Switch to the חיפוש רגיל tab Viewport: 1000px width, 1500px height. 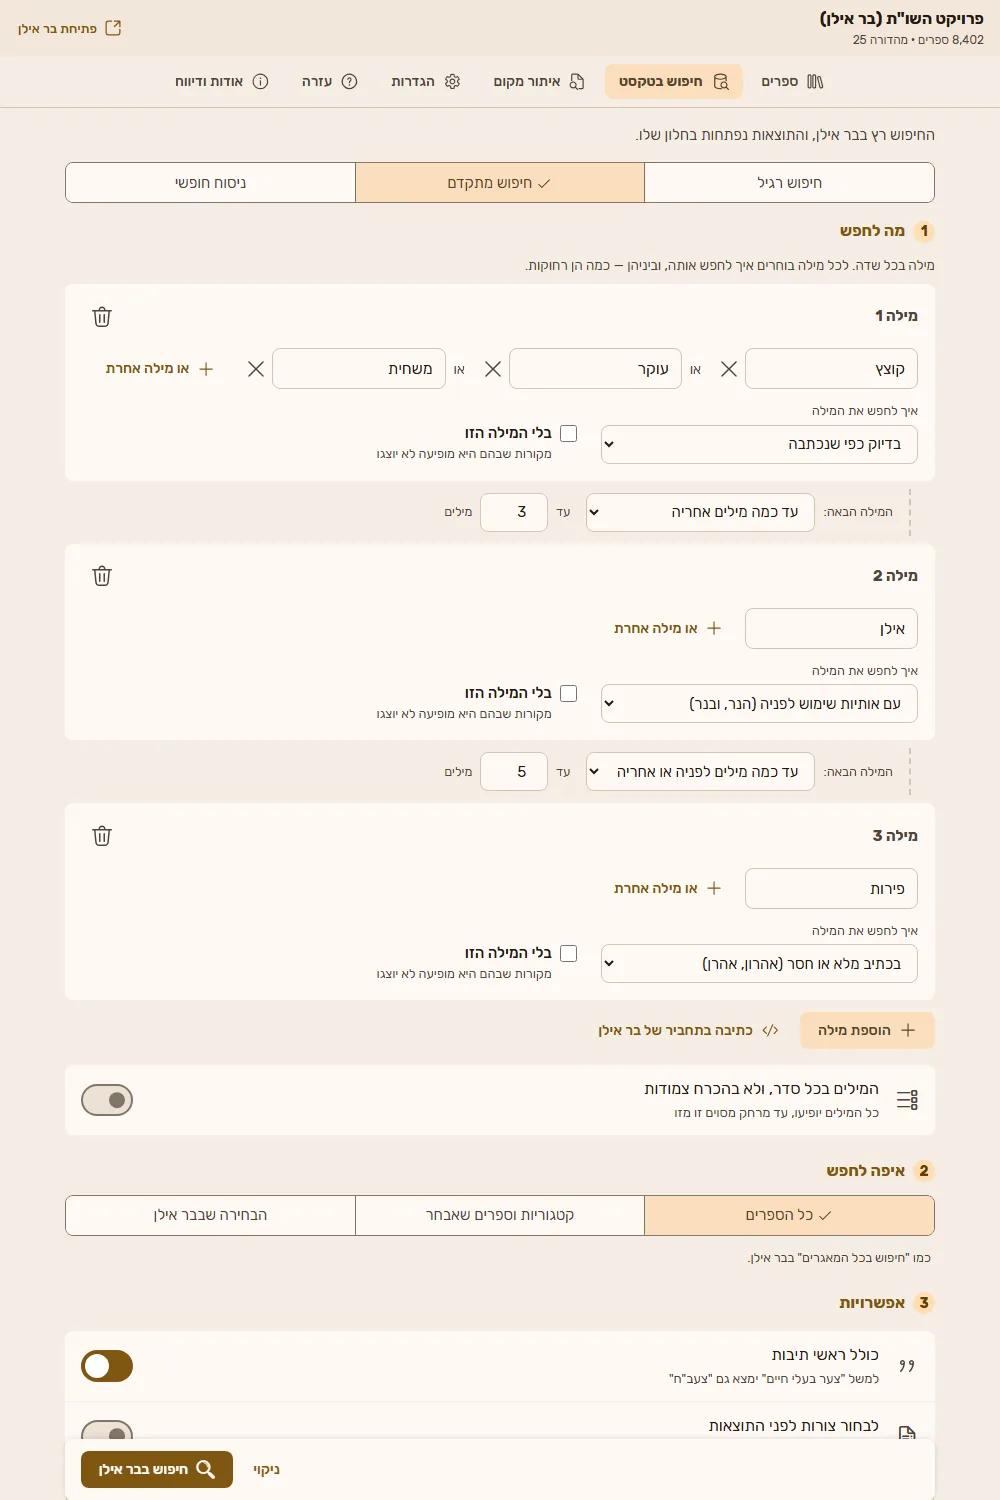pyautogui.click(x=789, y=183)
